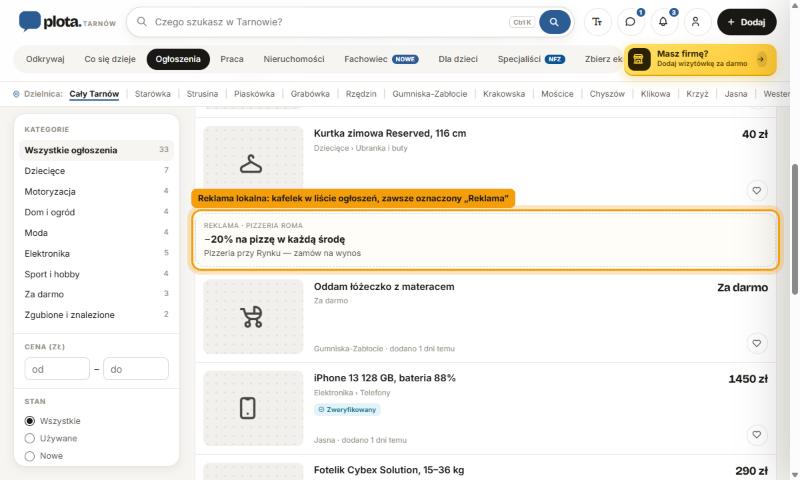Click the price 'od' minimum field
The height and width of the screenshot is (480, 800).
57,369
